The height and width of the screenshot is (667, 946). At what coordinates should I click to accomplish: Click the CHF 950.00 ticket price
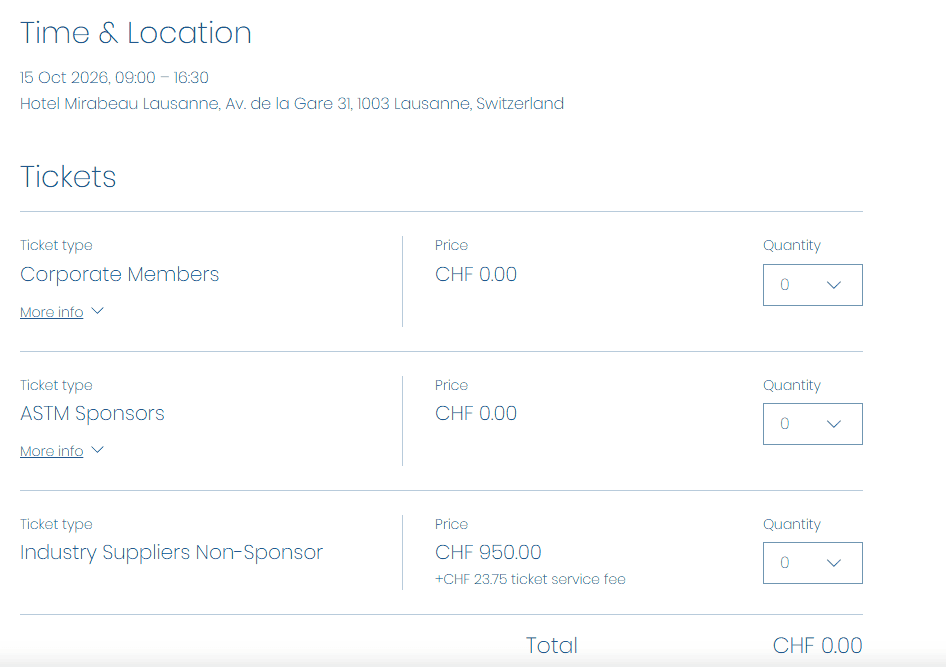click(x=488, y=553)
